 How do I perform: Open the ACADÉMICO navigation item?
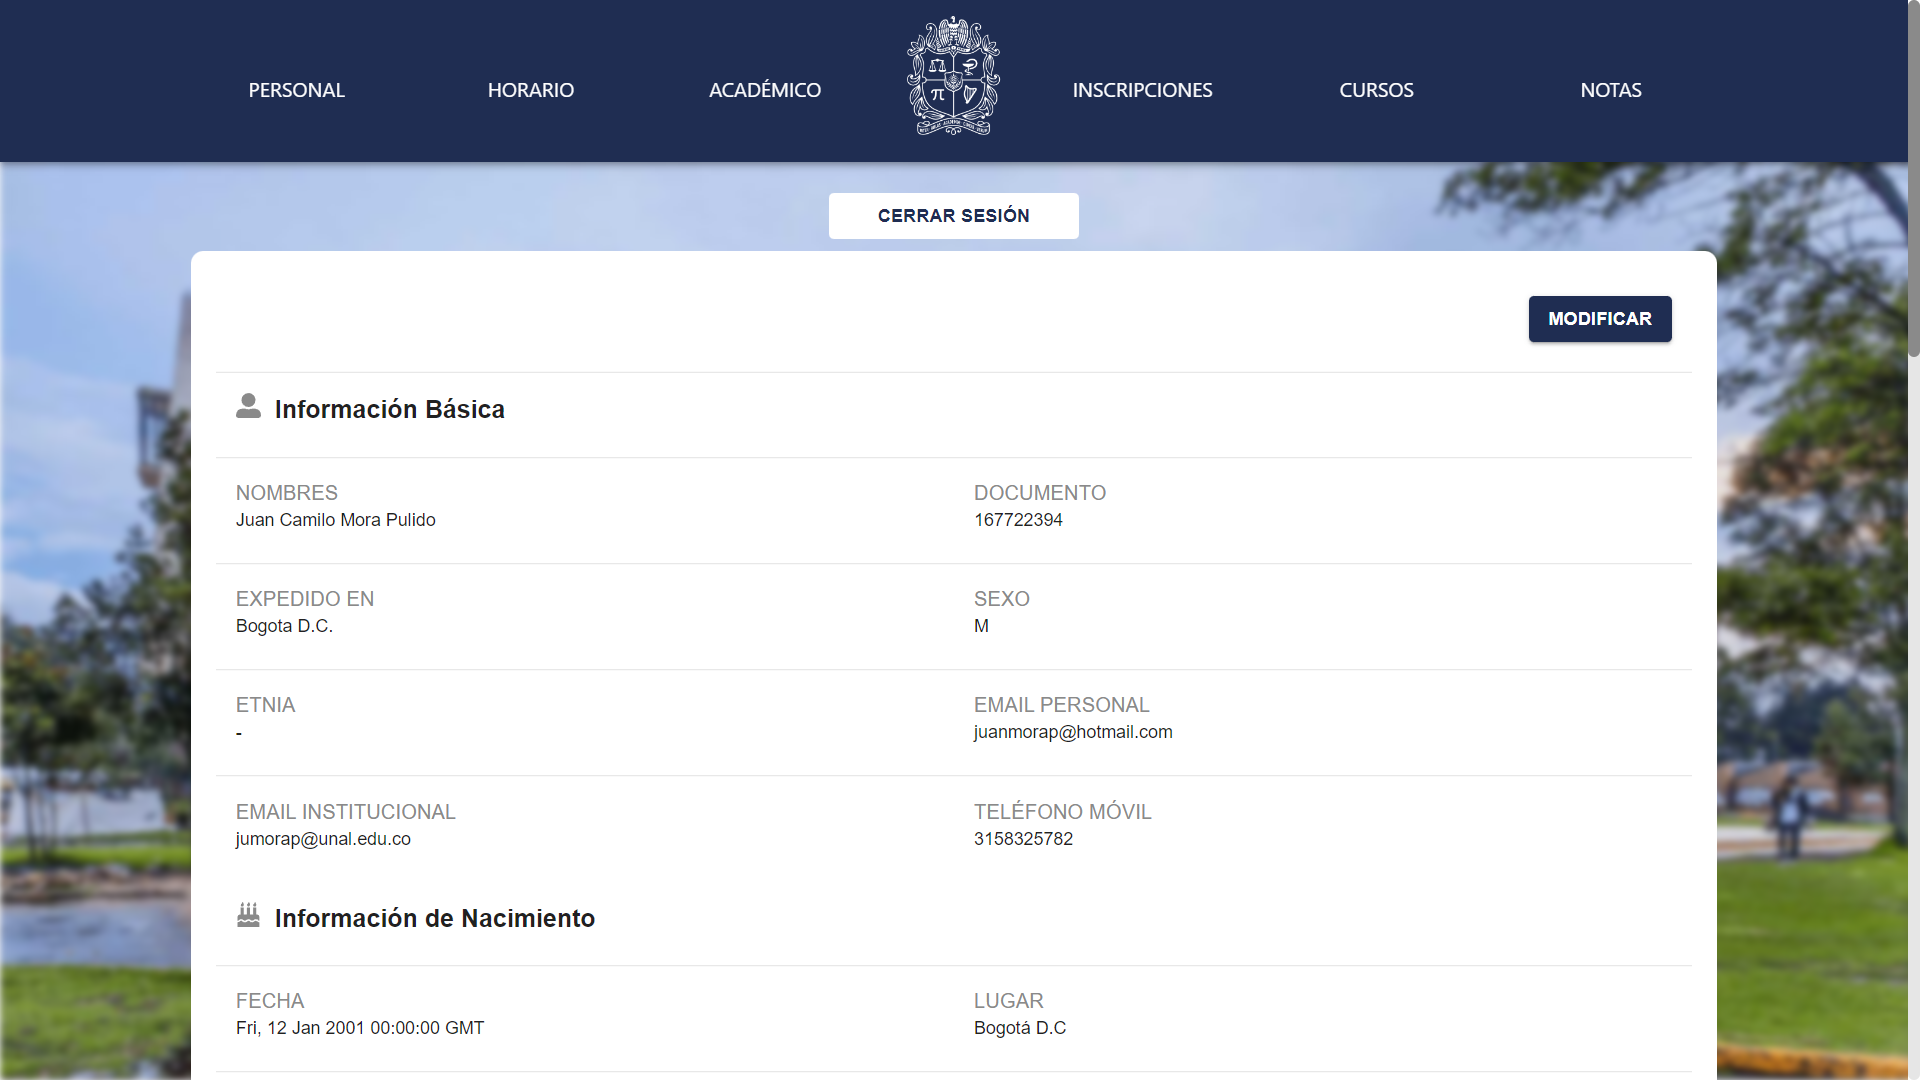coord(764,90)
